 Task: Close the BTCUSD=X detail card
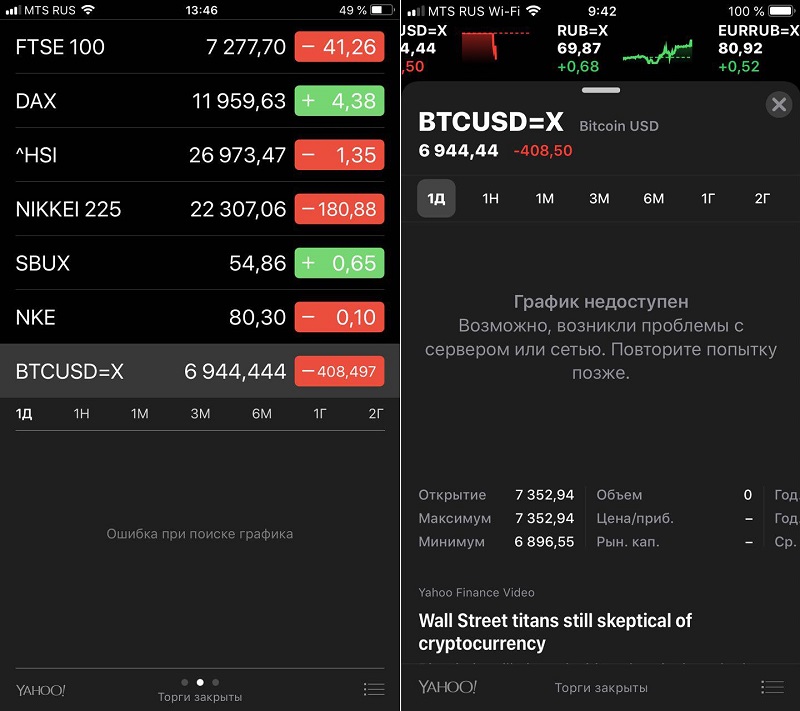click(x=779, y=104)
